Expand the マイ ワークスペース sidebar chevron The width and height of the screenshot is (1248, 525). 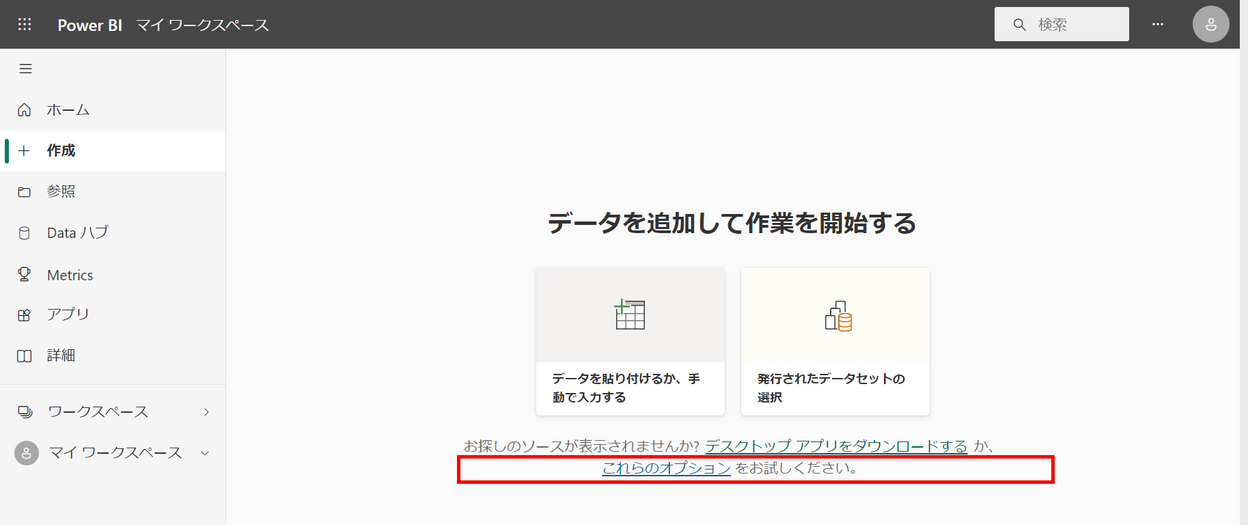tap(205, 453)
